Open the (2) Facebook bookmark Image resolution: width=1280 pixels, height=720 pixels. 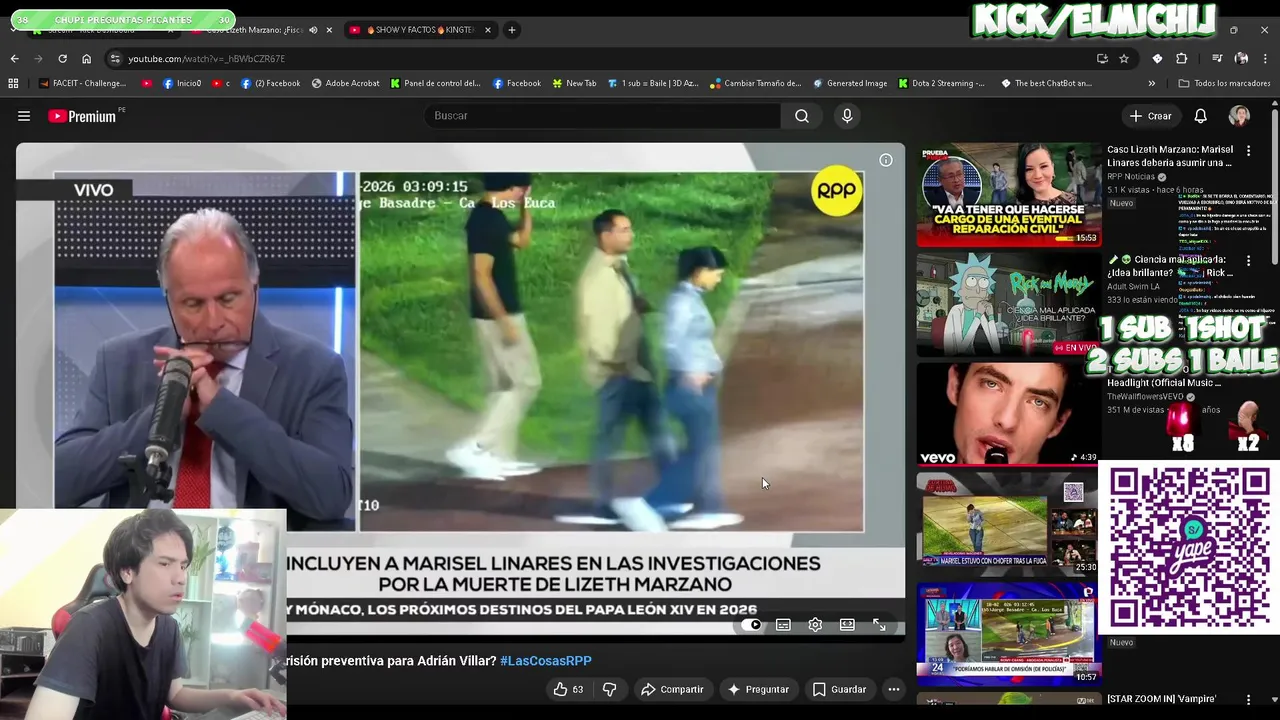tap(270, 83)
